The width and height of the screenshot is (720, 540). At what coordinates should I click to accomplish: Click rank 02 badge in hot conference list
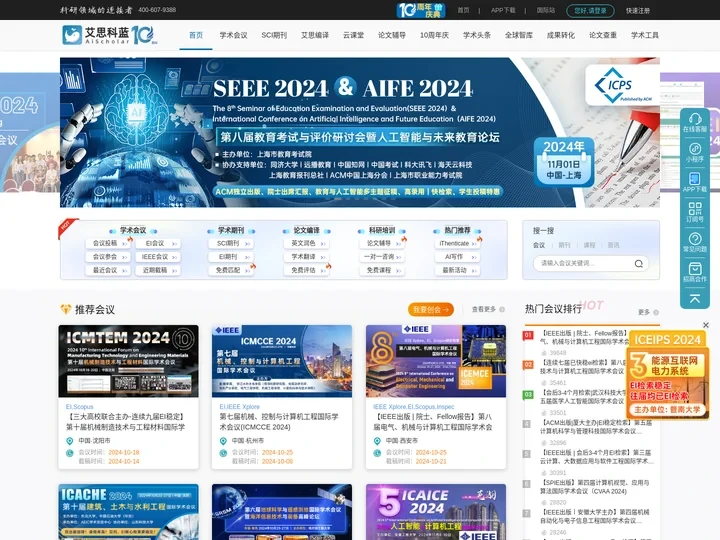528,365
